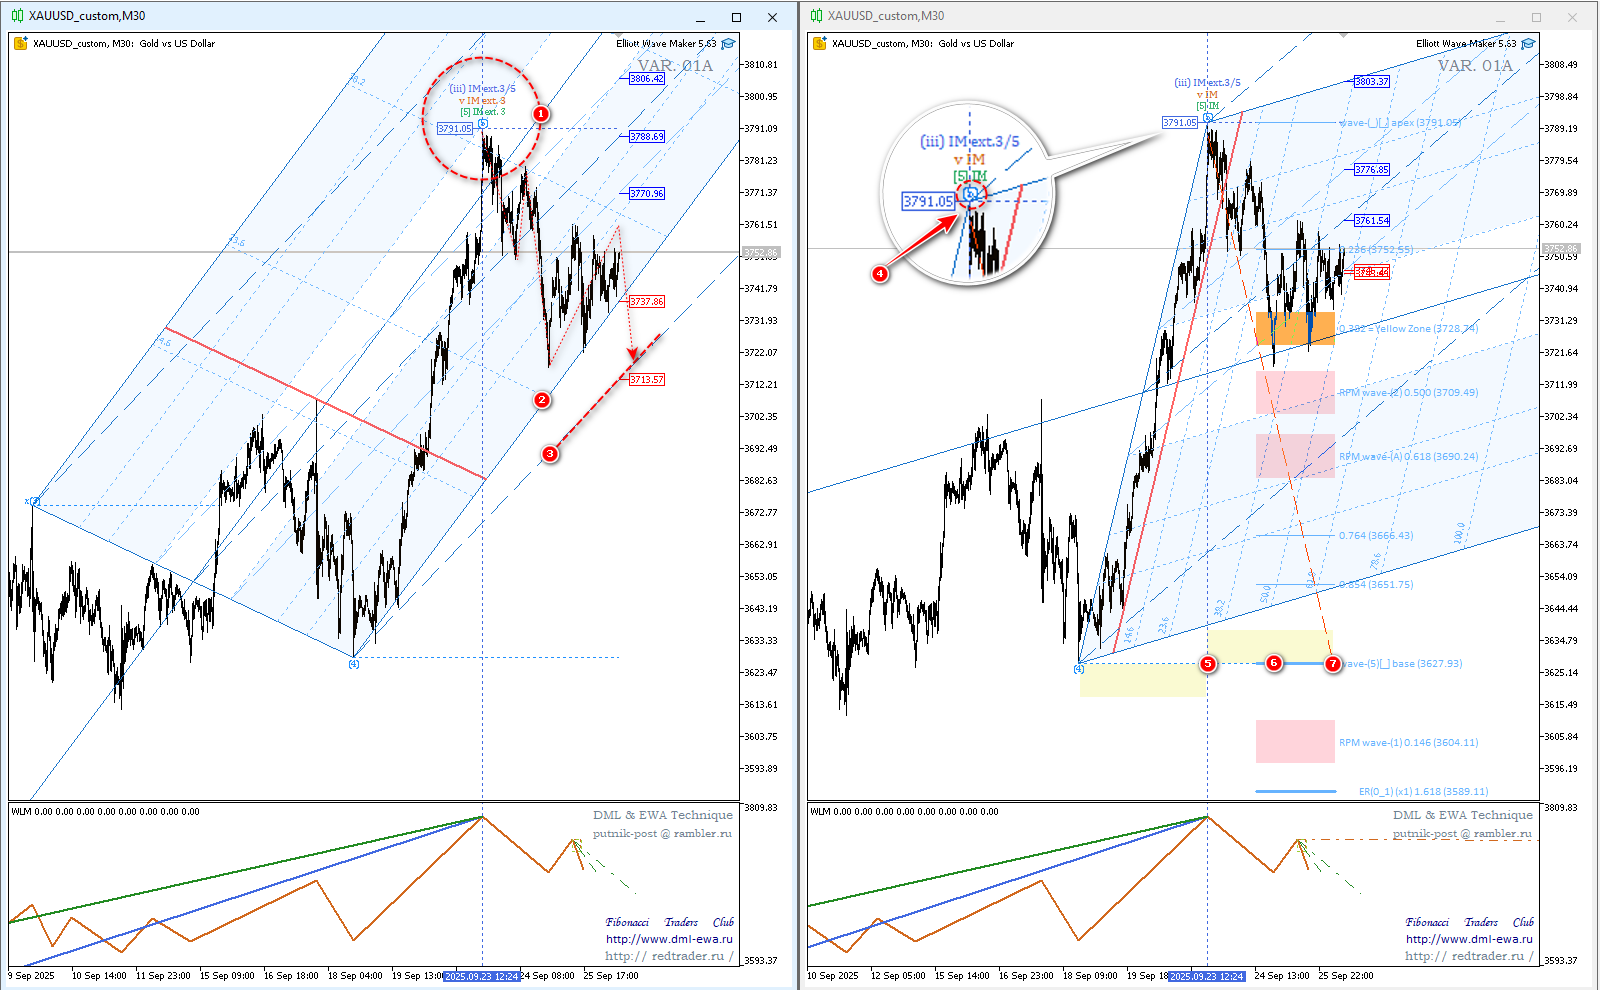Click the gold symbol icon in left chart header
Image resolution: width=1600 pixels, height=990 pixels.
(x=21, y=43)
